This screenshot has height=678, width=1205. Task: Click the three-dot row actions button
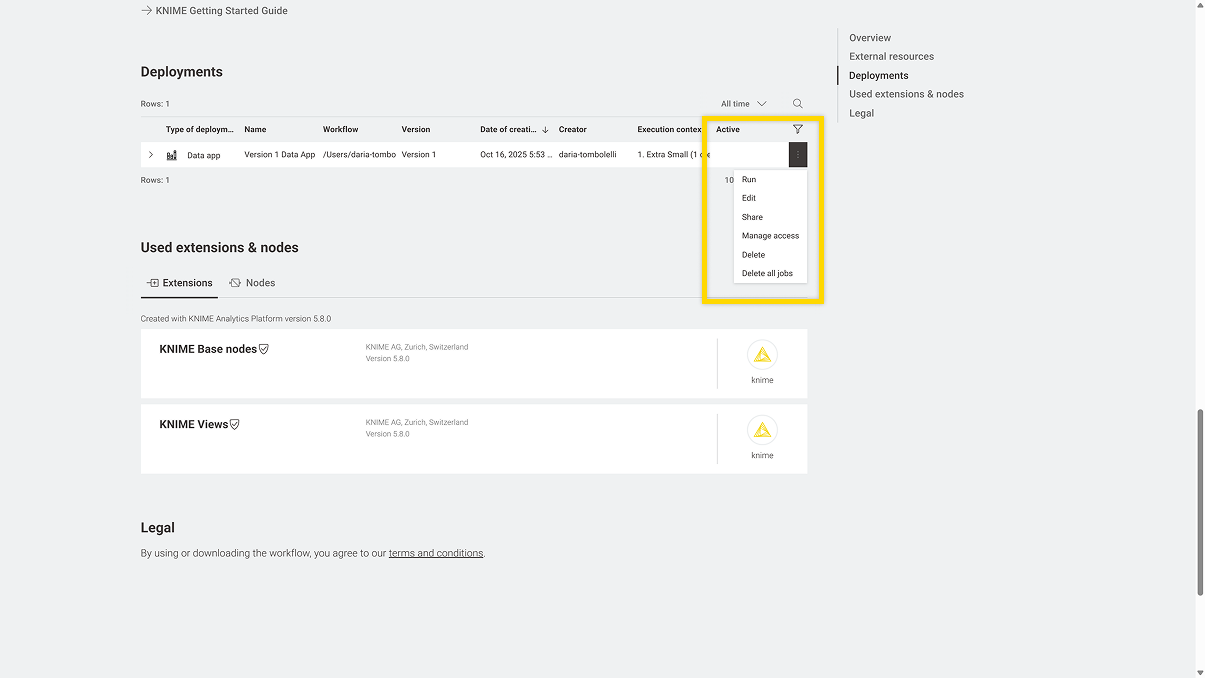(x=797, y=155)
